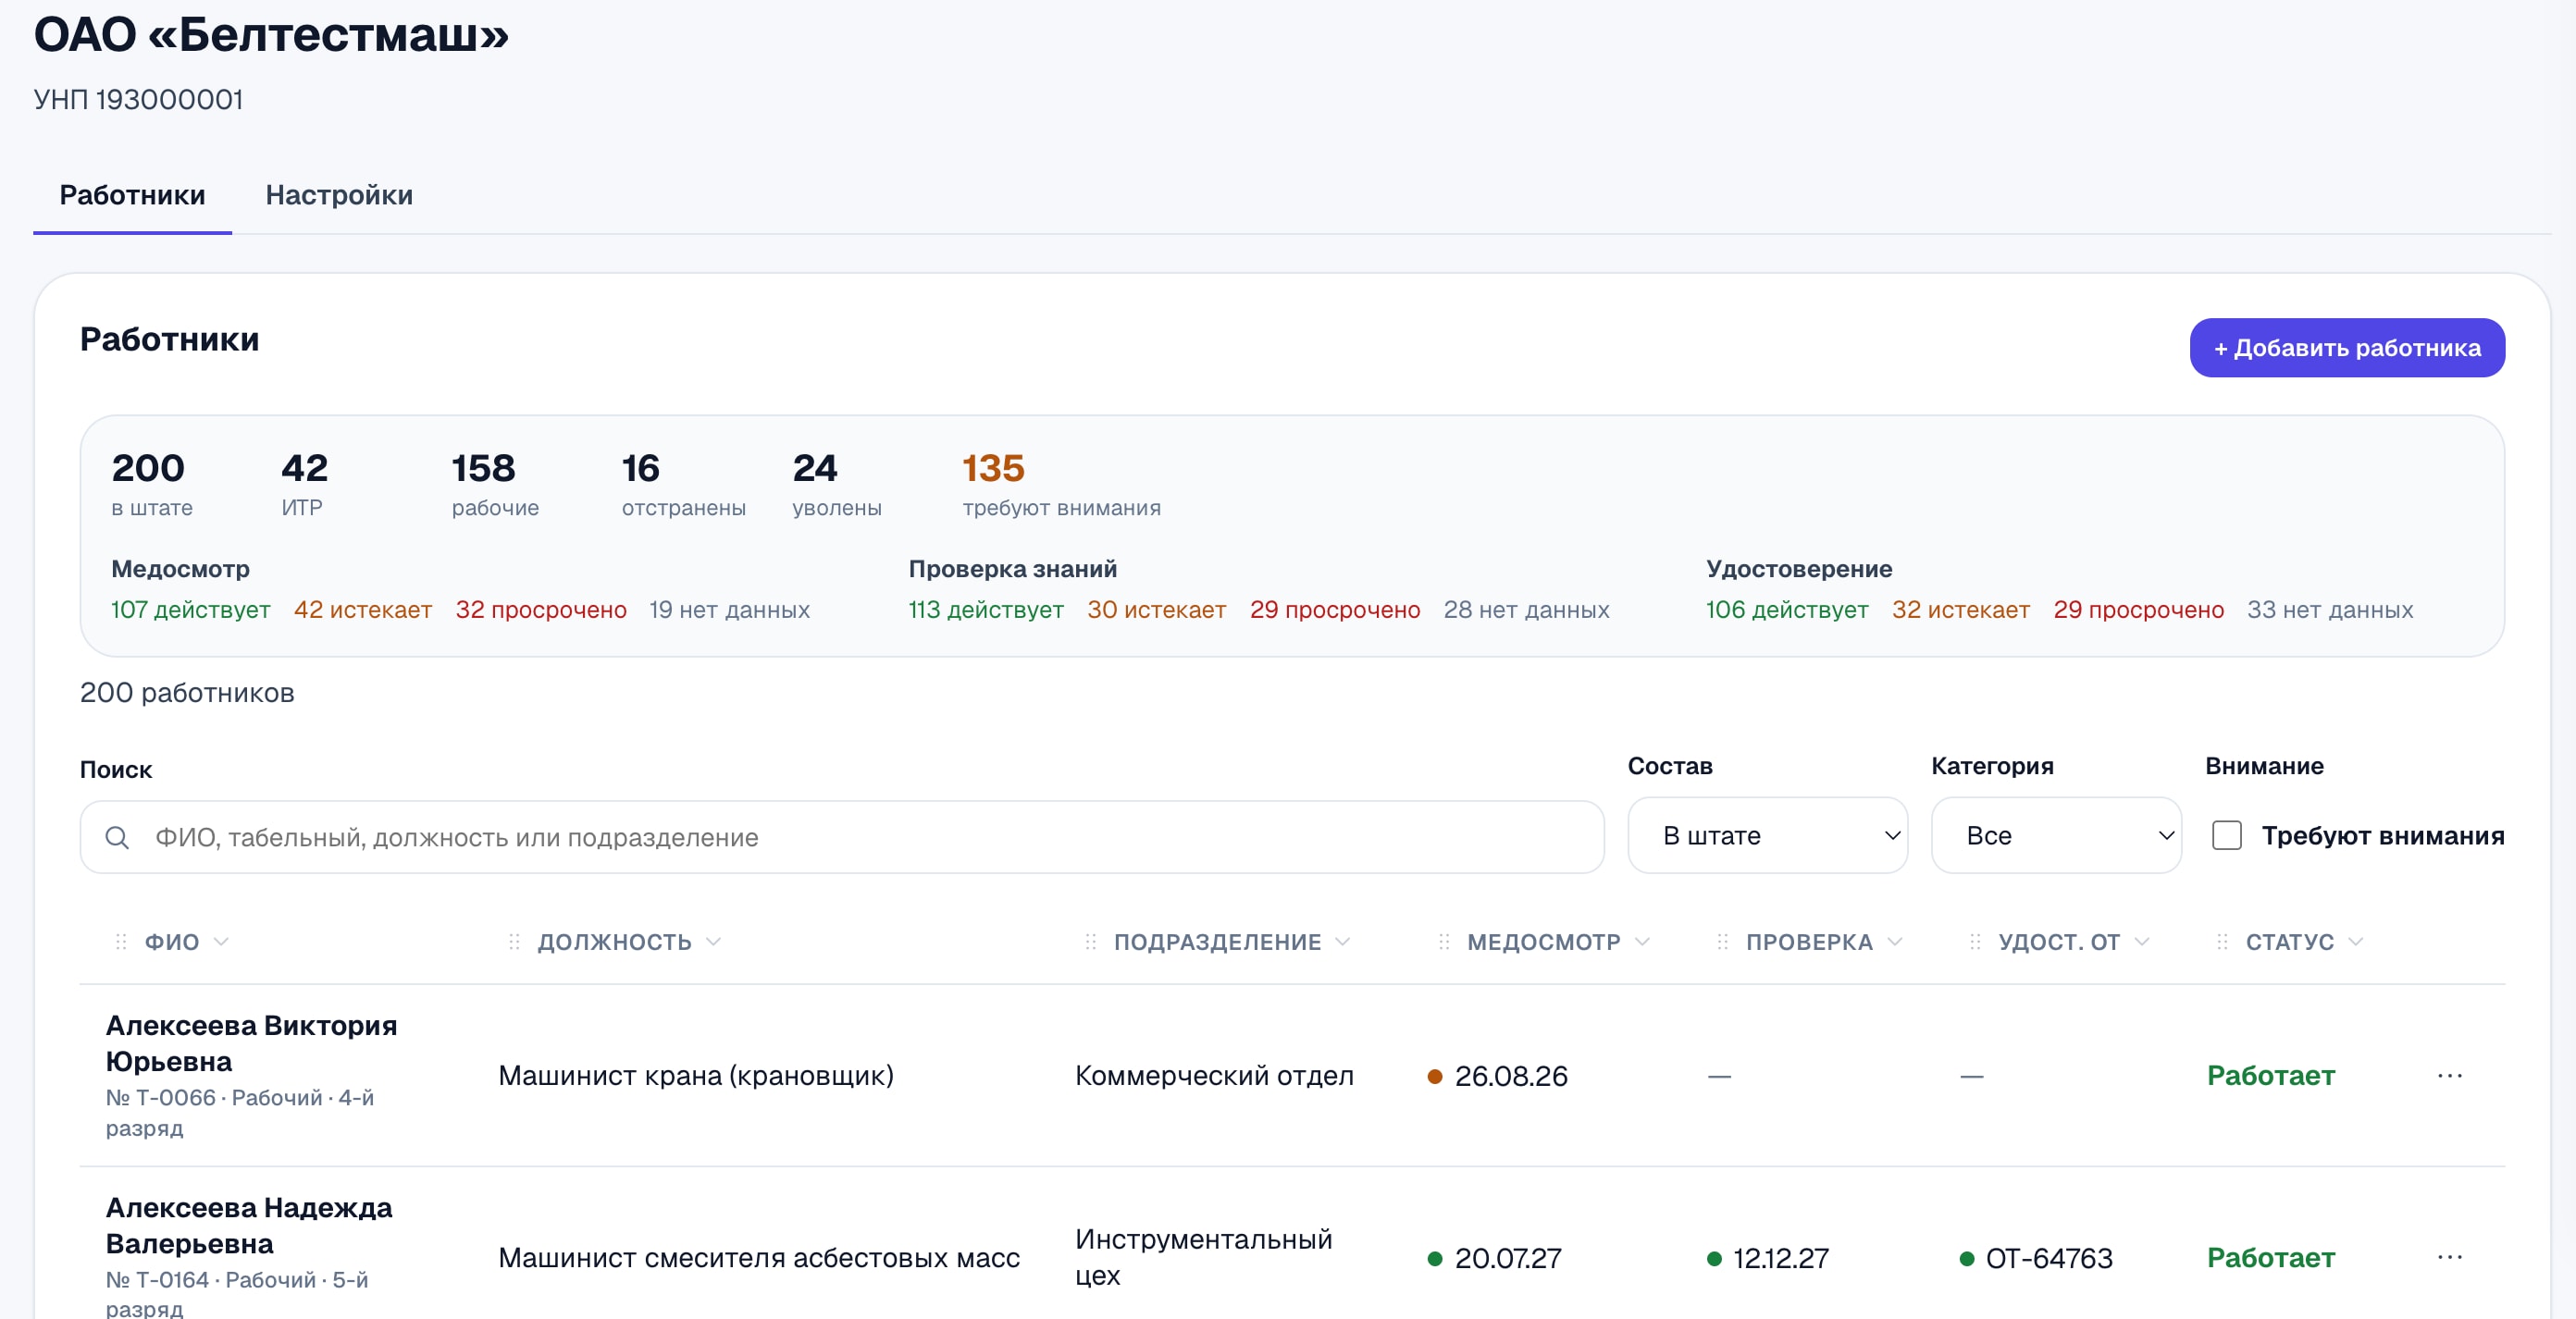Expand Удост. ОТ column sort chevron
The image size is (2576, 1319).
(2142, 942)
